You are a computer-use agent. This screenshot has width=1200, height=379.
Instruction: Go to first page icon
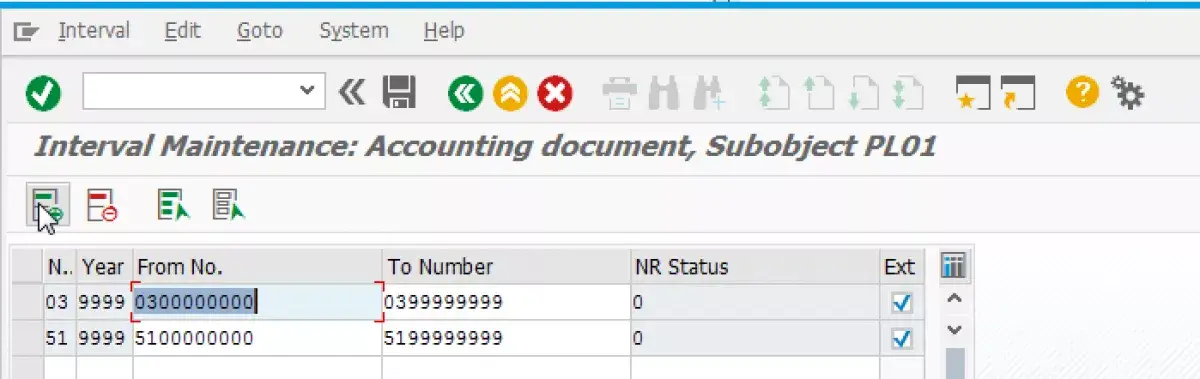775,94
